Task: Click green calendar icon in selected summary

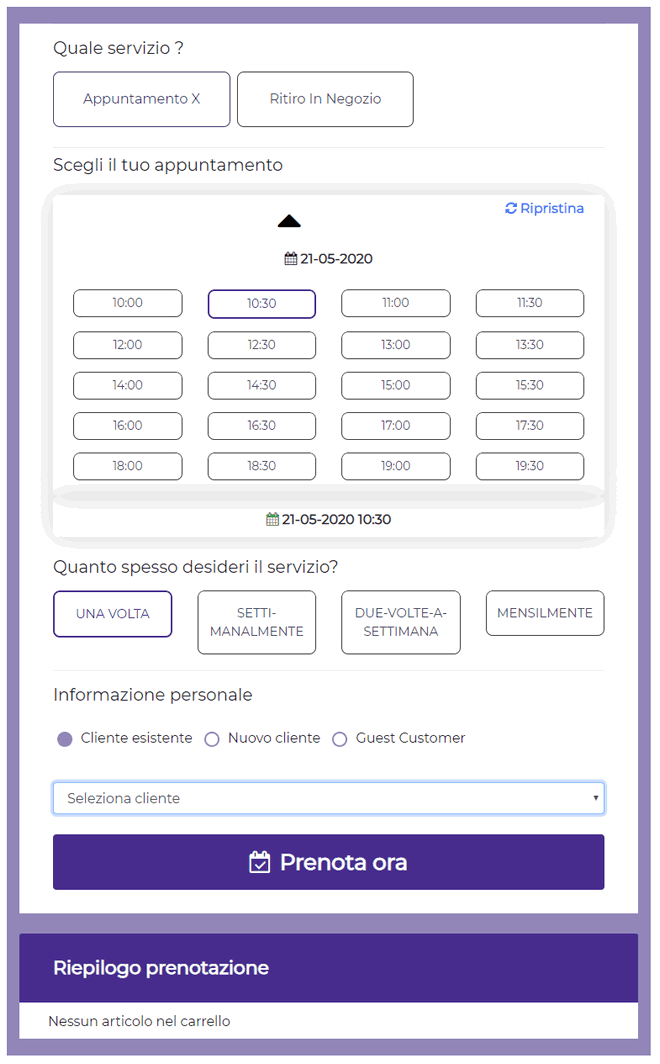Action: coord(272,520)
